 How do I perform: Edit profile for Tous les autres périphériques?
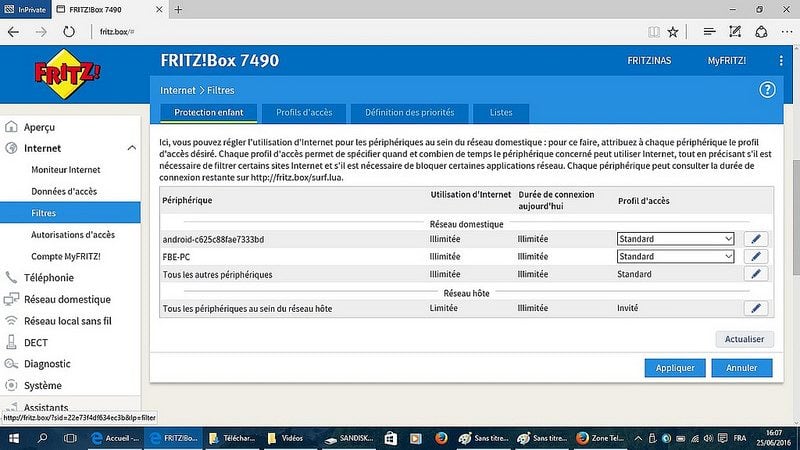pos(756,274)
